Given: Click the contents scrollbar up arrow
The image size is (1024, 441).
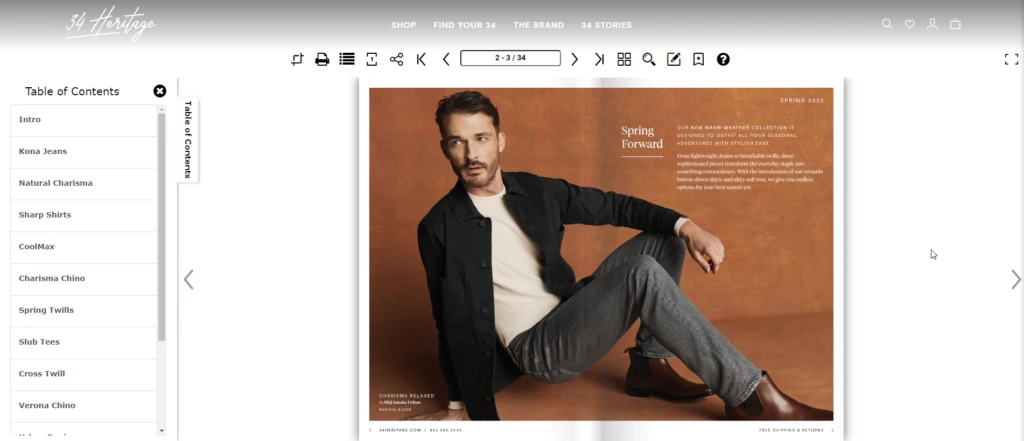Looking at the screenshot, I should coord(161,109).
